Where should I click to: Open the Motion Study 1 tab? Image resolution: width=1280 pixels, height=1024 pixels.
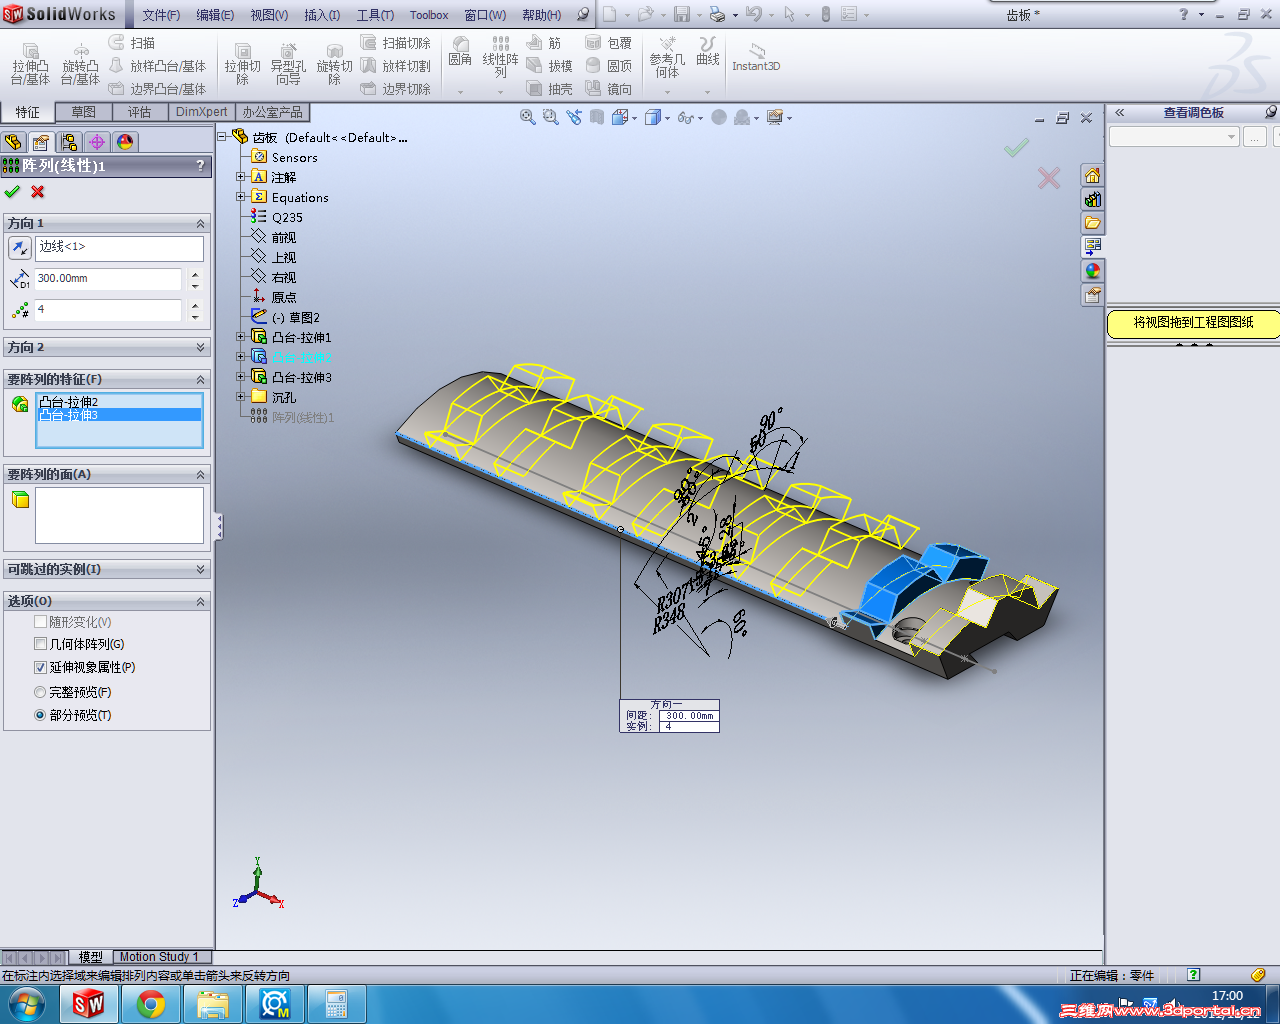(160, 957)
